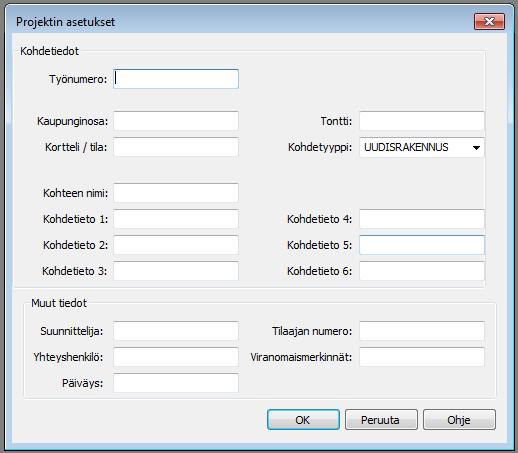Activate the Kohteen nimi field

click(176, 193)
